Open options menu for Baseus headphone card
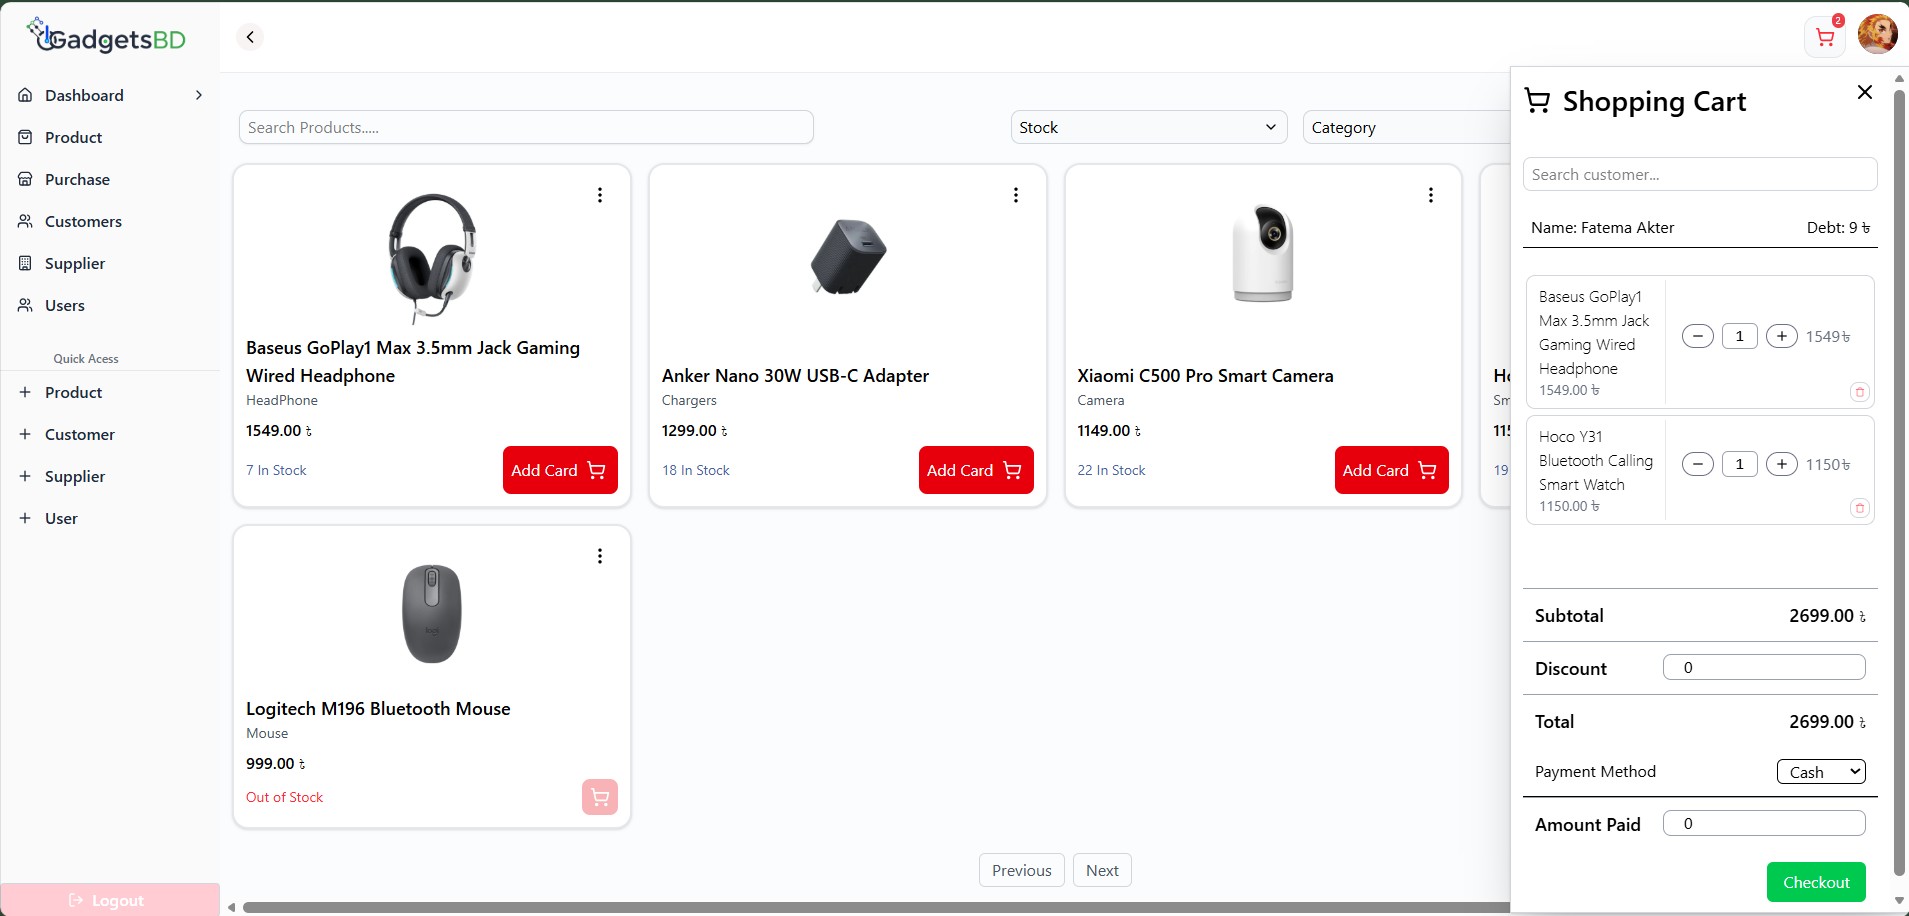Screen dimensions: 1909x916 (600, 195)
